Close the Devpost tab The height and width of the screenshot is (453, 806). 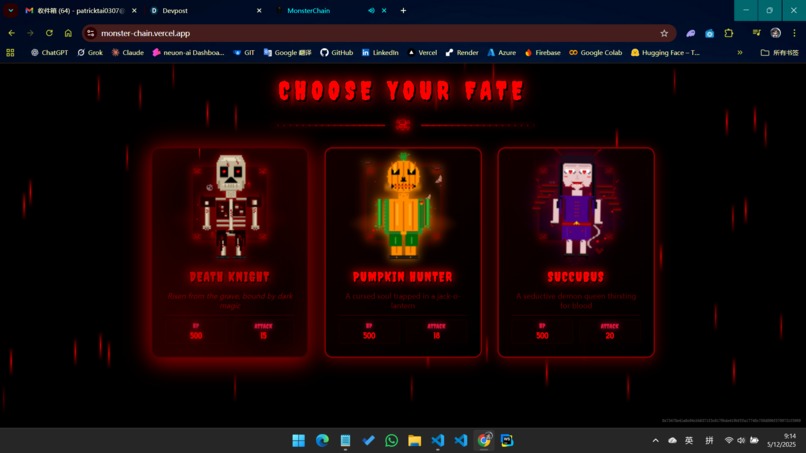point(259,10)
